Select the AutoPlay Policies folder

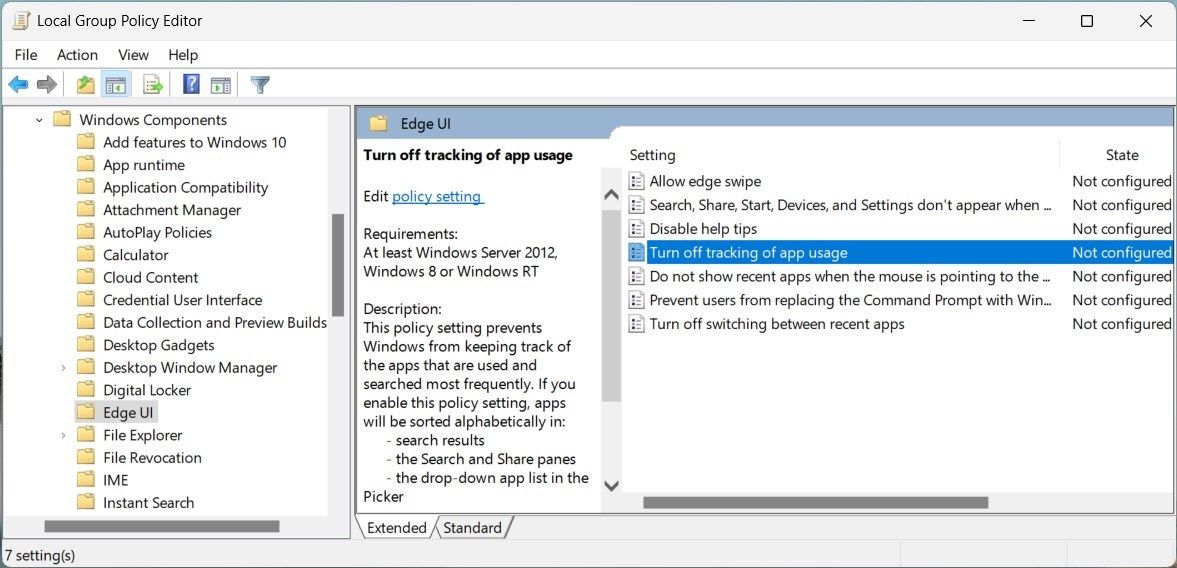tap(158, 233)
